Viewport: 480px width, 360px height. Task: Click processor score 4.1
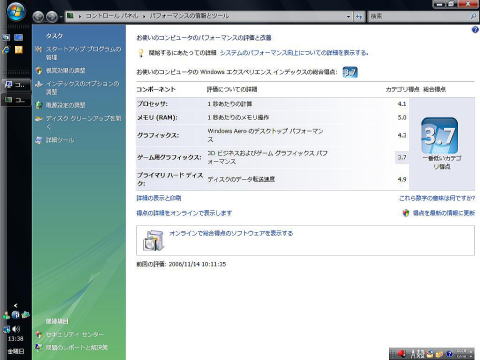(x=402, y=104)
